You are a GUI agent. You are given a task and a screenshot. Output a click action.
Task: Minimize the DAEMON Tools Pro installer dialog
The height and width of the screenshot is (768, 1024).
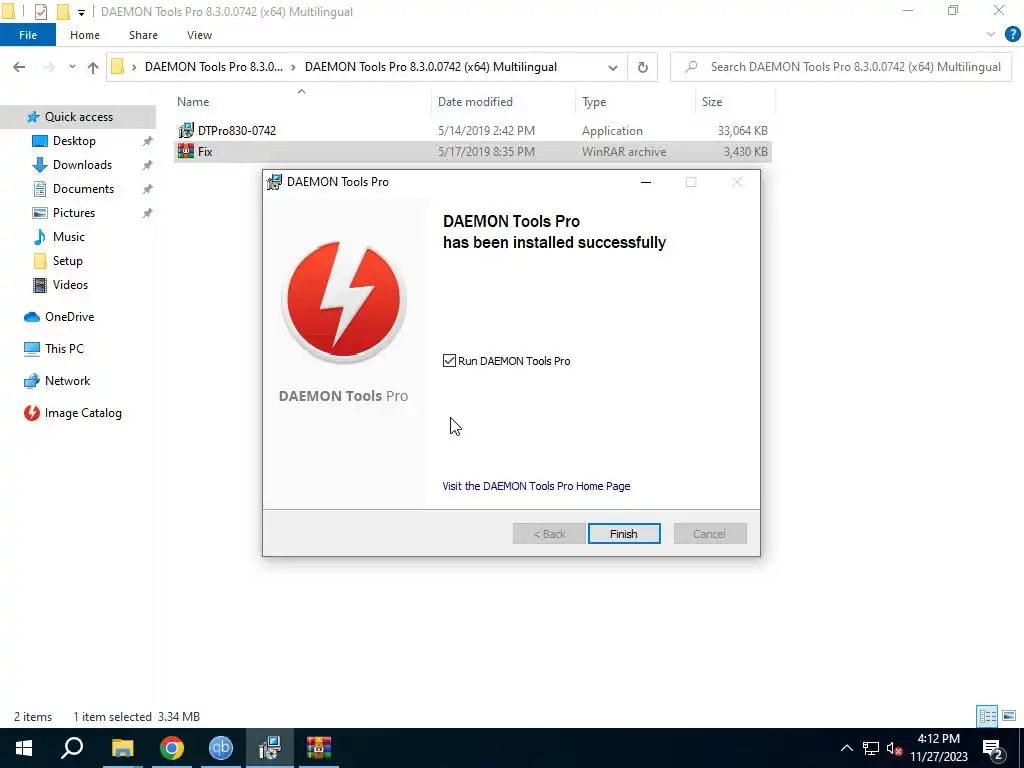(x=646, y=182)
